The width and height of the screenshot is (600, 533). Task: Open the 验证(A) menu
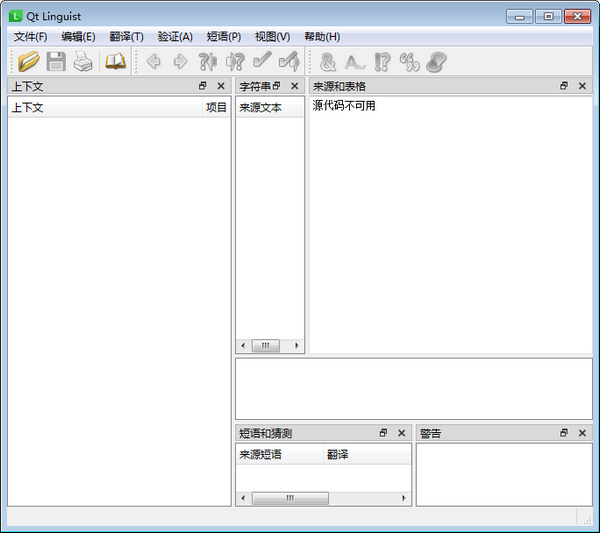(x=175, y=37)
